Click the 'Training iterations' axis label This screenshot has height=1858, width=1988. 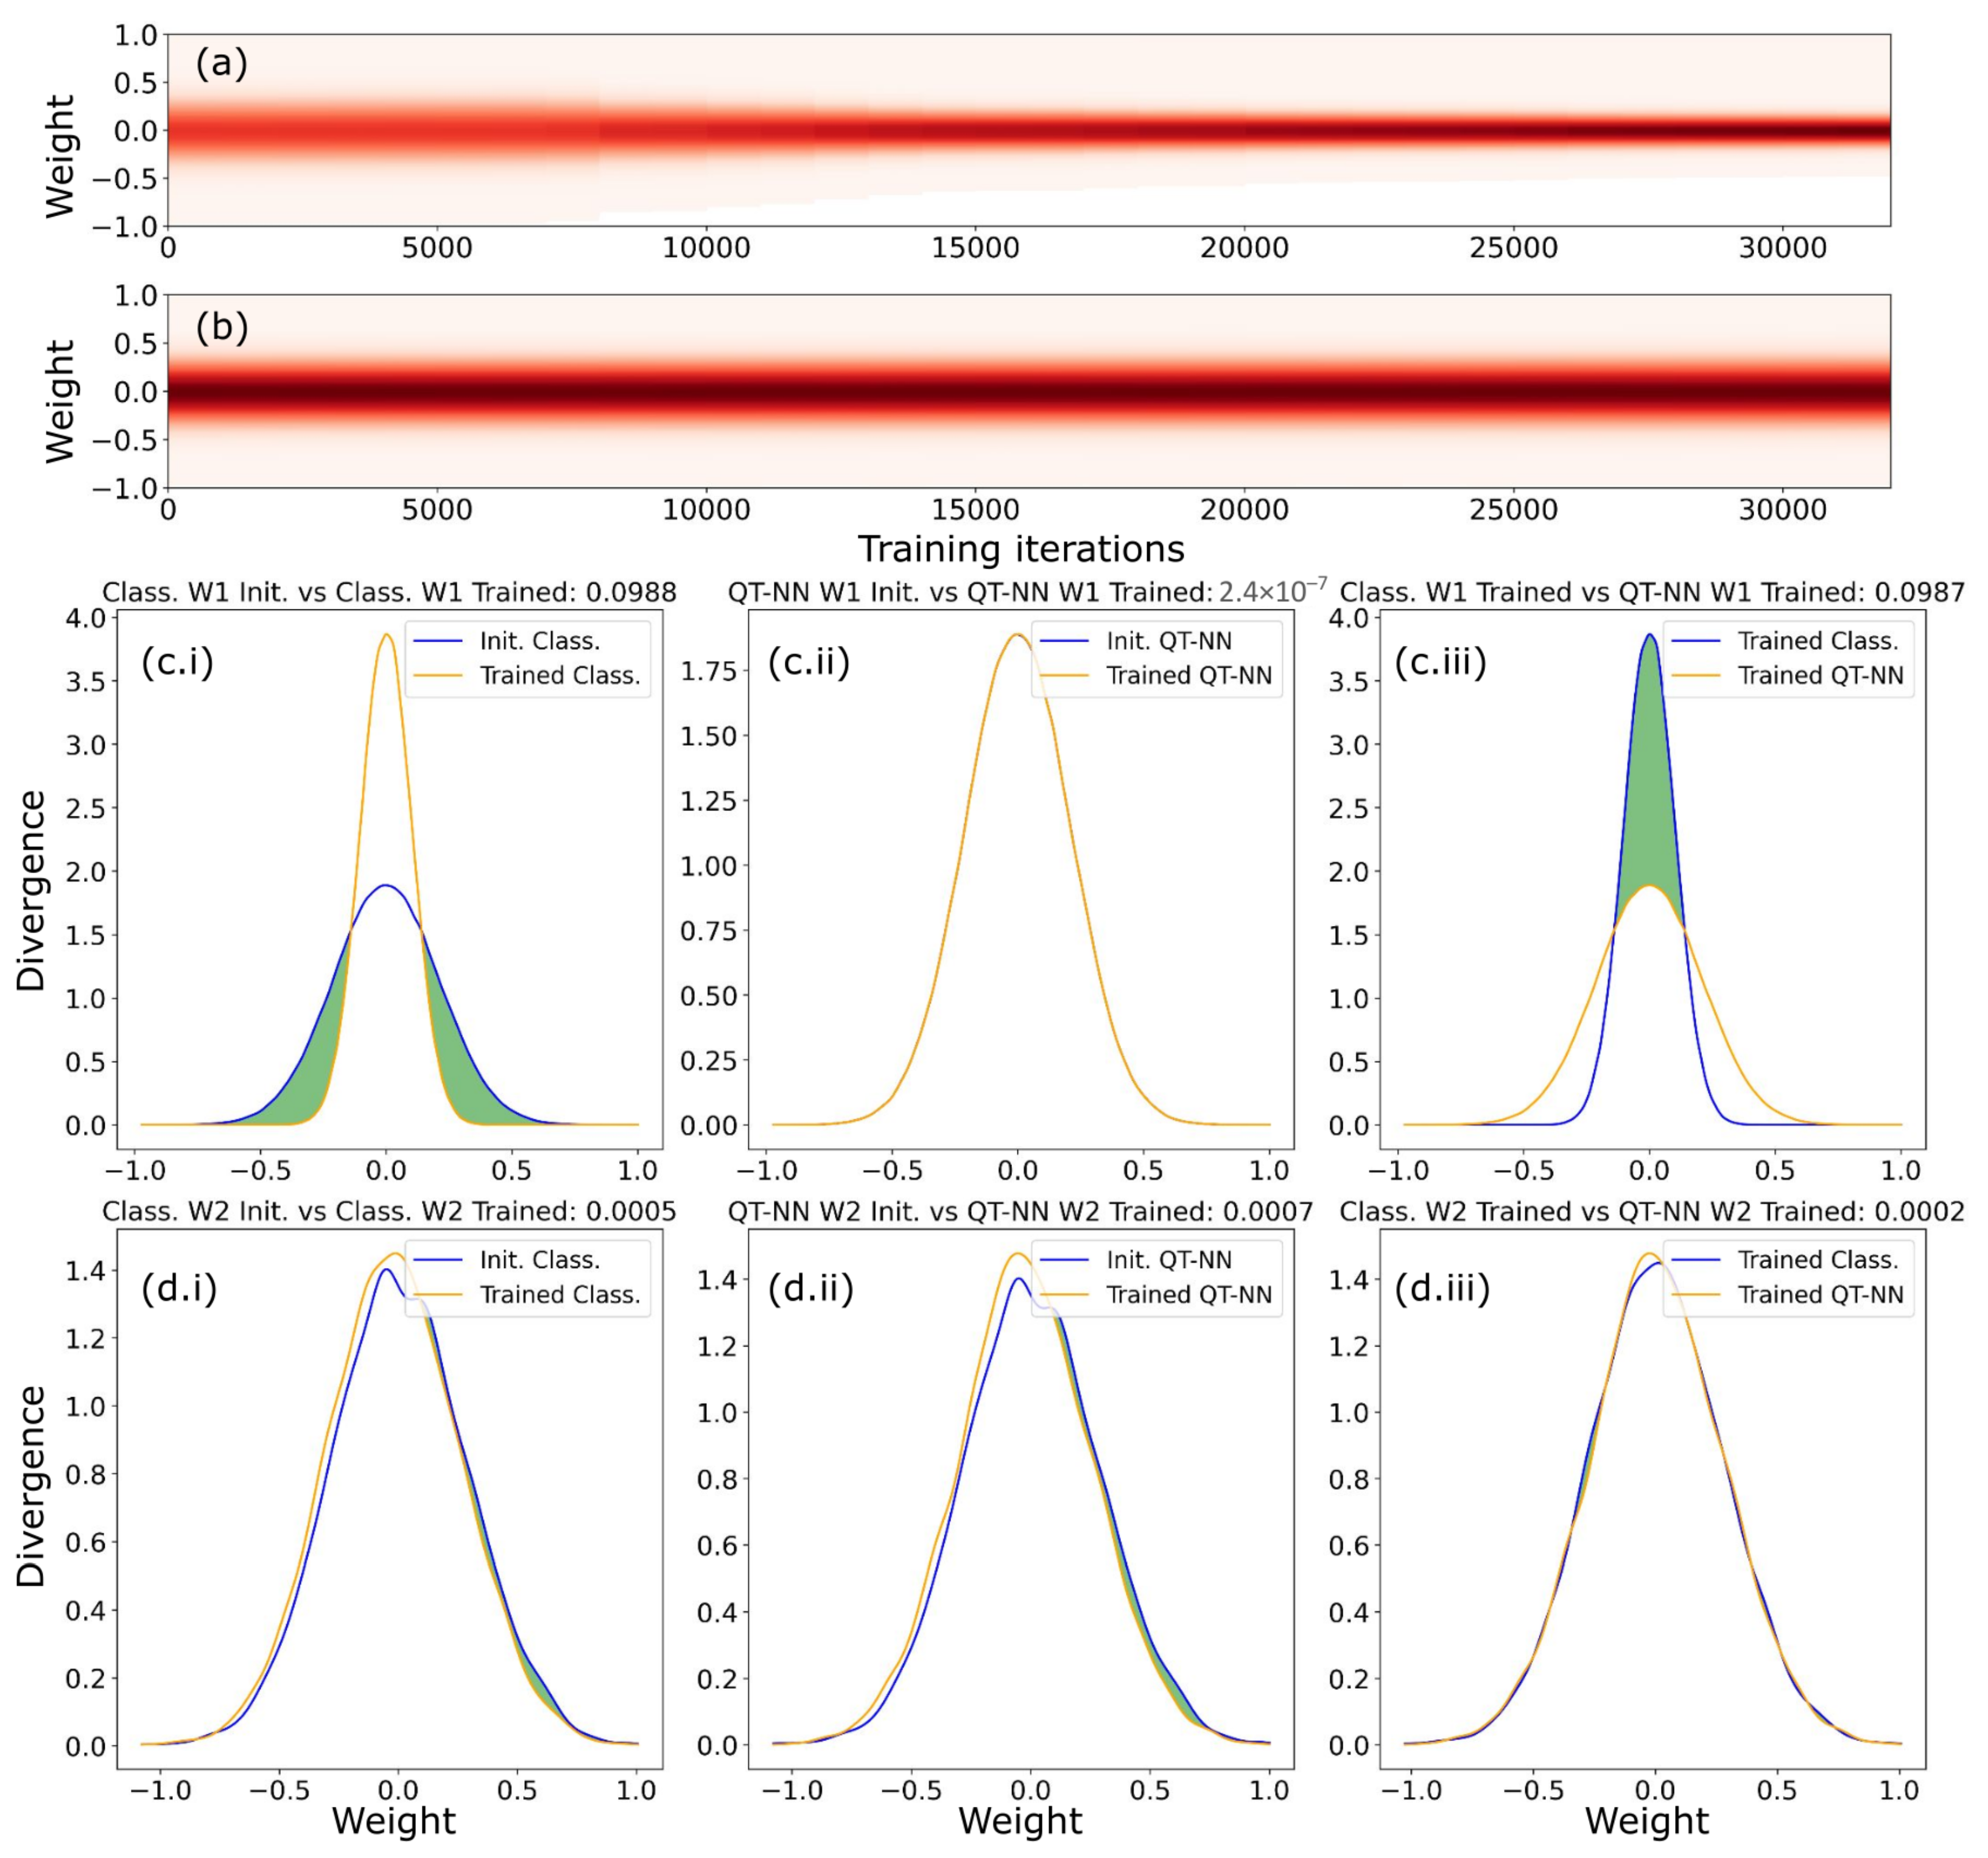click(1021, 549)
